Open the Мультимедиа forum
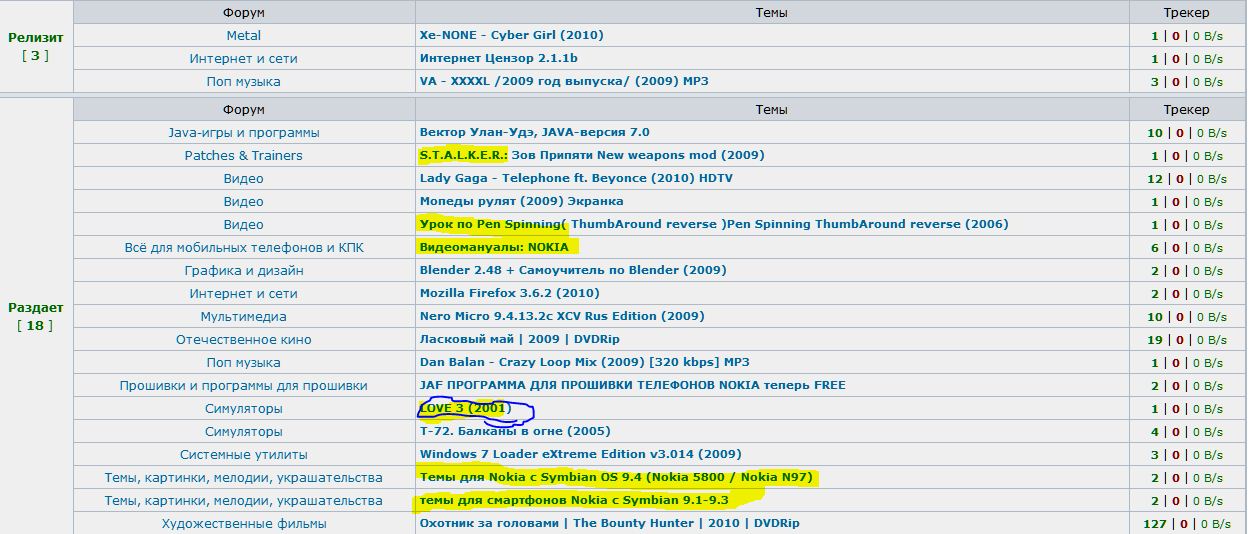 (243, 316)
